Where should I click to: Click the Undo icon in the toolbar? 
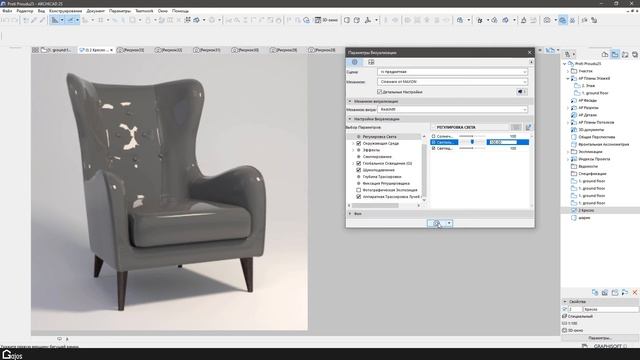pyautogui.click(x=6, y=20)
